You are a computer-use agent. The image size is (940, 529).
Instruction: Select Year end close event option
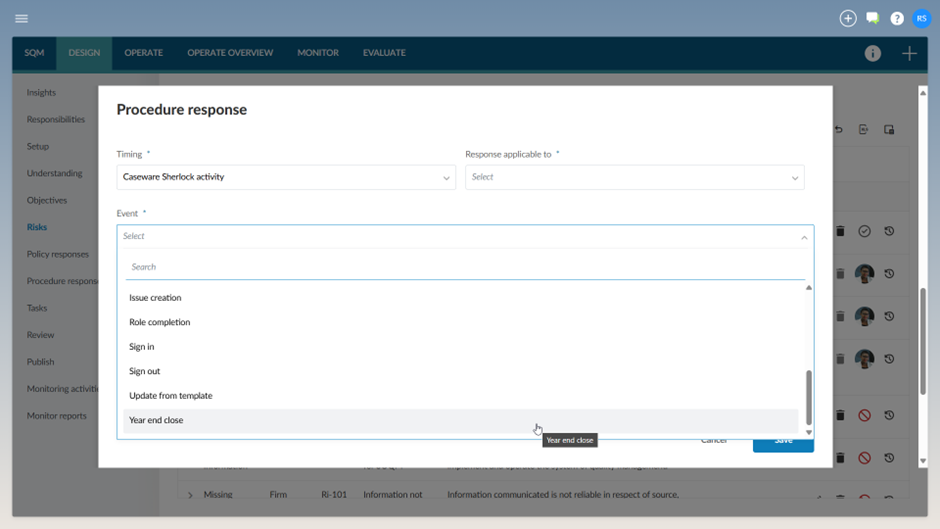tap(156, 420)
